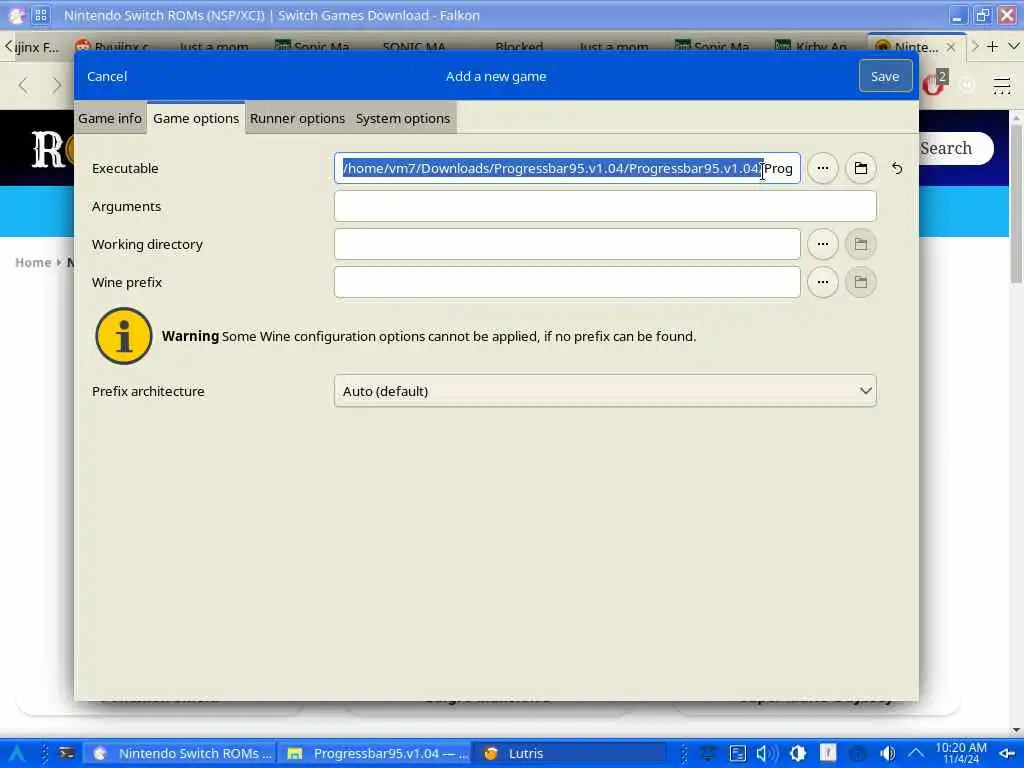Click the ad blocker icon with badge 2
The height and width of the screenshot is (768, 1024).
(x=935, y=84)
